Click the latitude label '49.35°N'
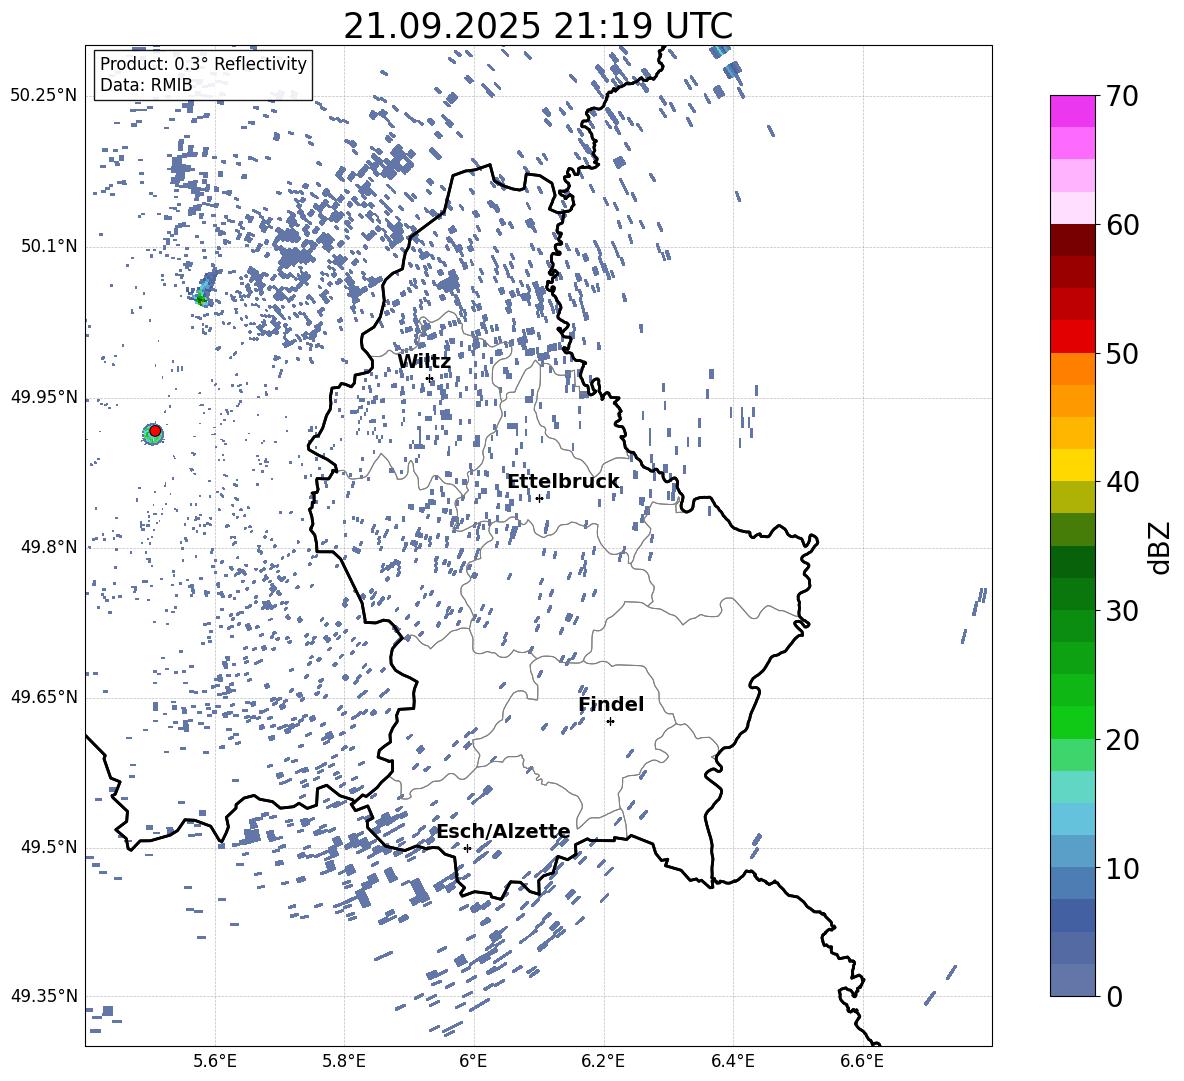The height and width of the screenshot is (1081, 1184). 44,996
